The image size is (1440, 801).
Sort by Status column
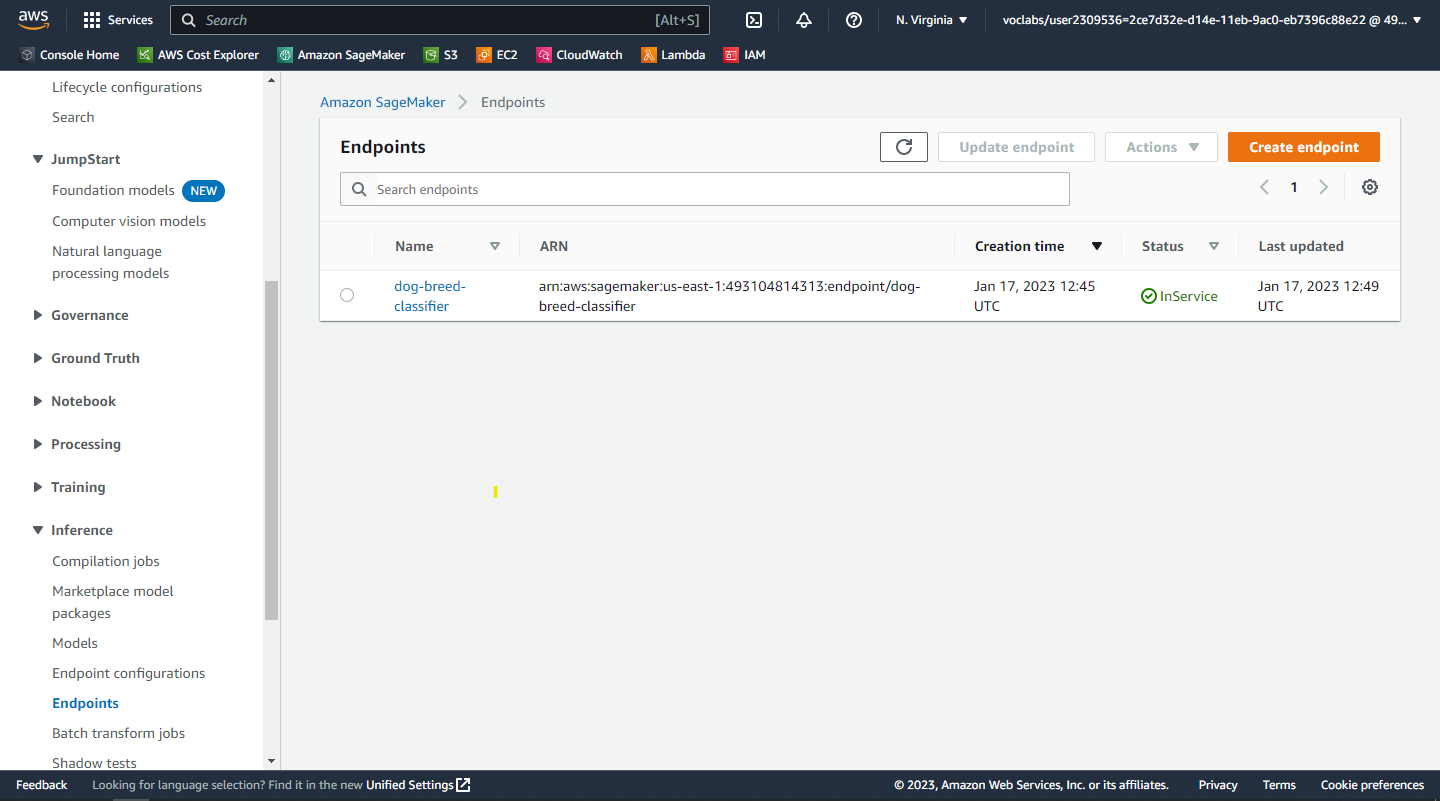(x=1214, y=246)
